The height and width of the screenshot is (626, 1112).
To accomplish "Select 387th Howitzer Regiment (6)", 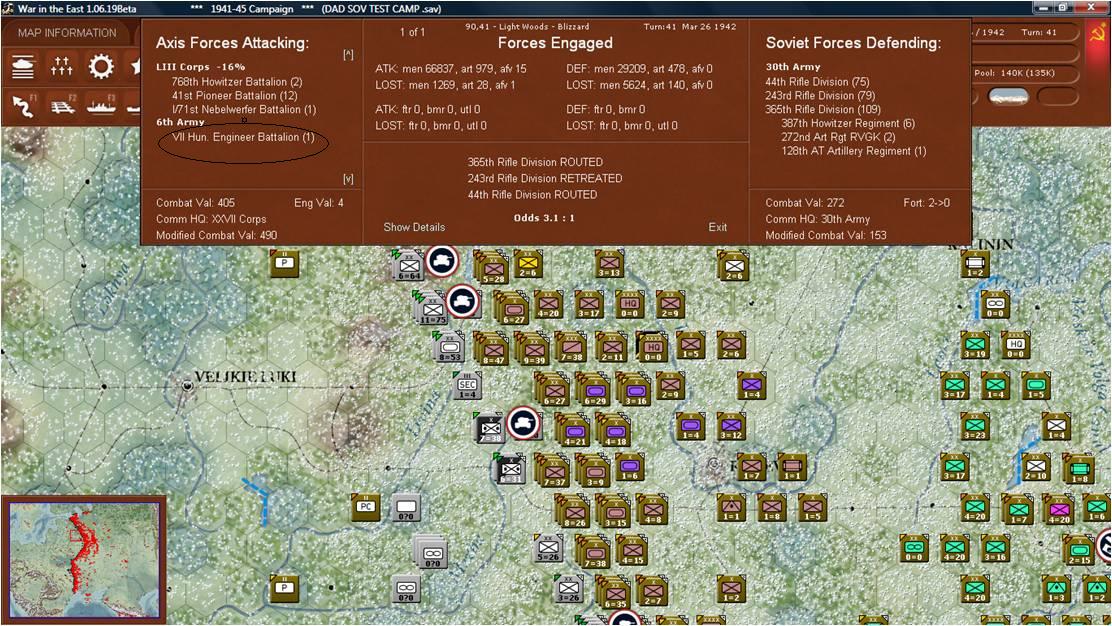I will click(x=848, y=123).
